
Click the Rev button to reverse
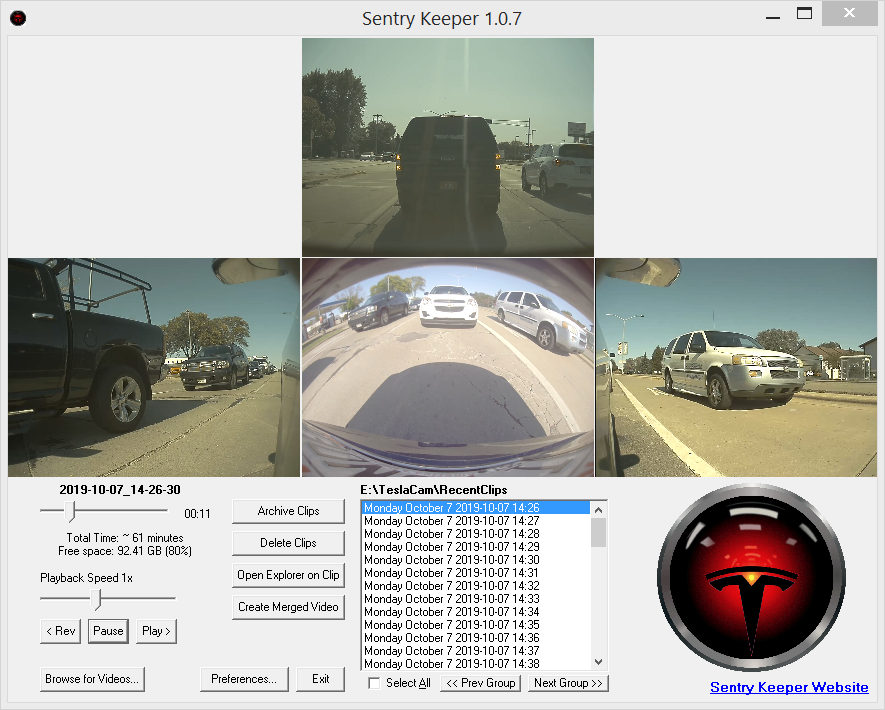60,631
